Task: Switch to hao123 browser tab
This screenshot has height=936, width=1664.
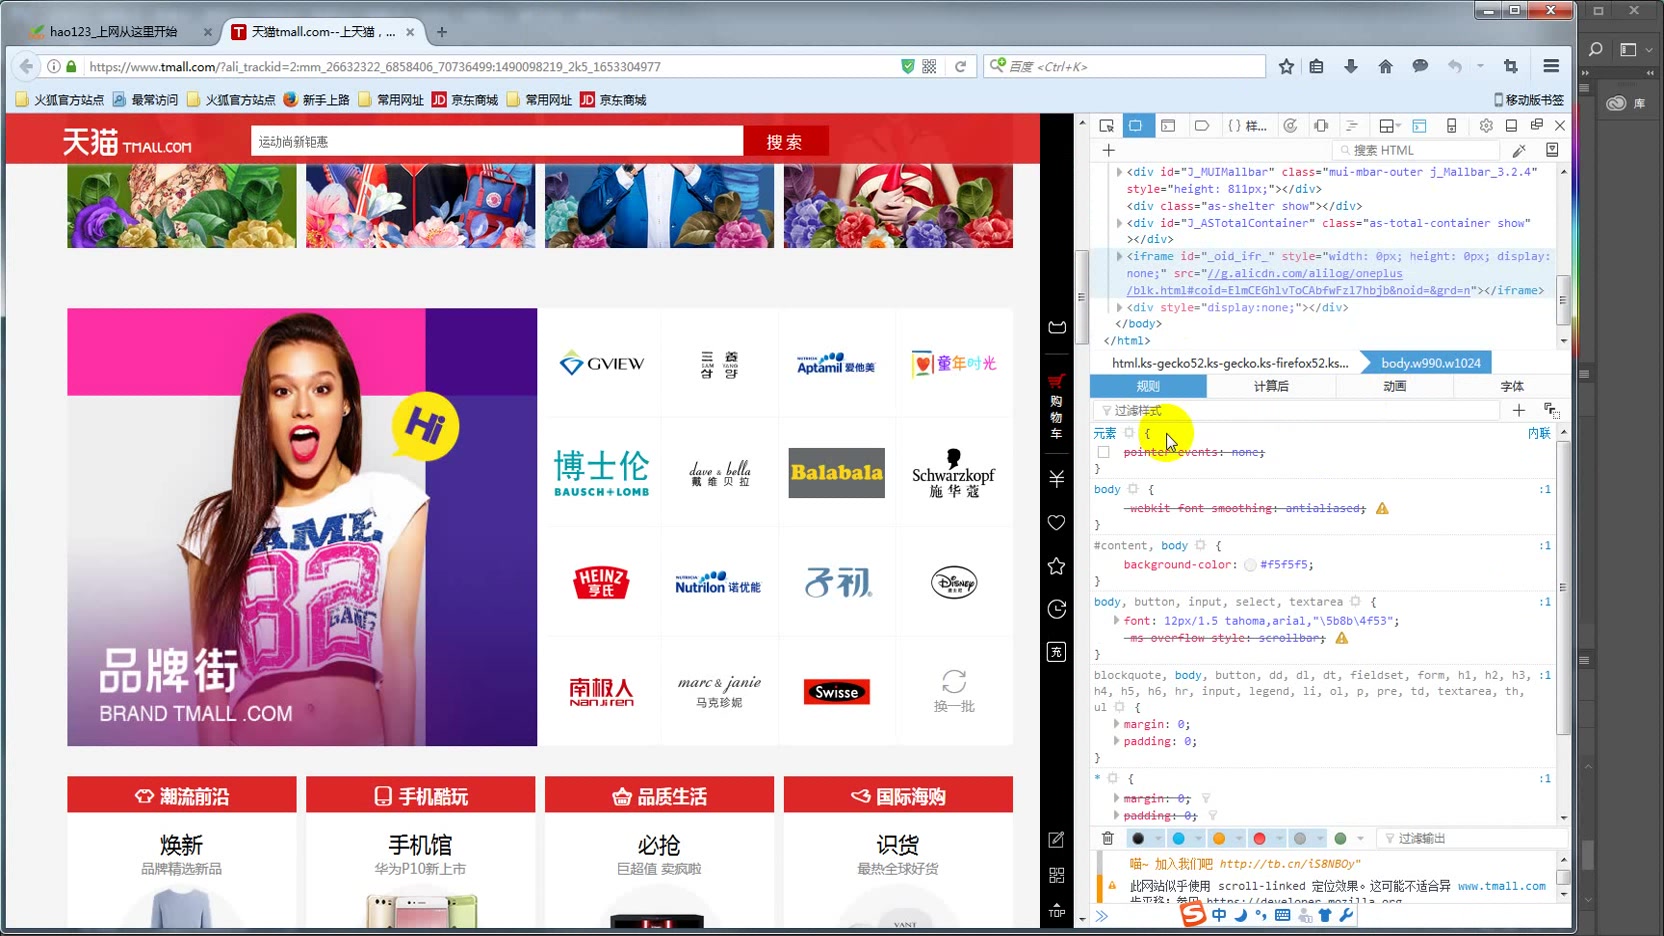Action: click(x=119, y=32)
